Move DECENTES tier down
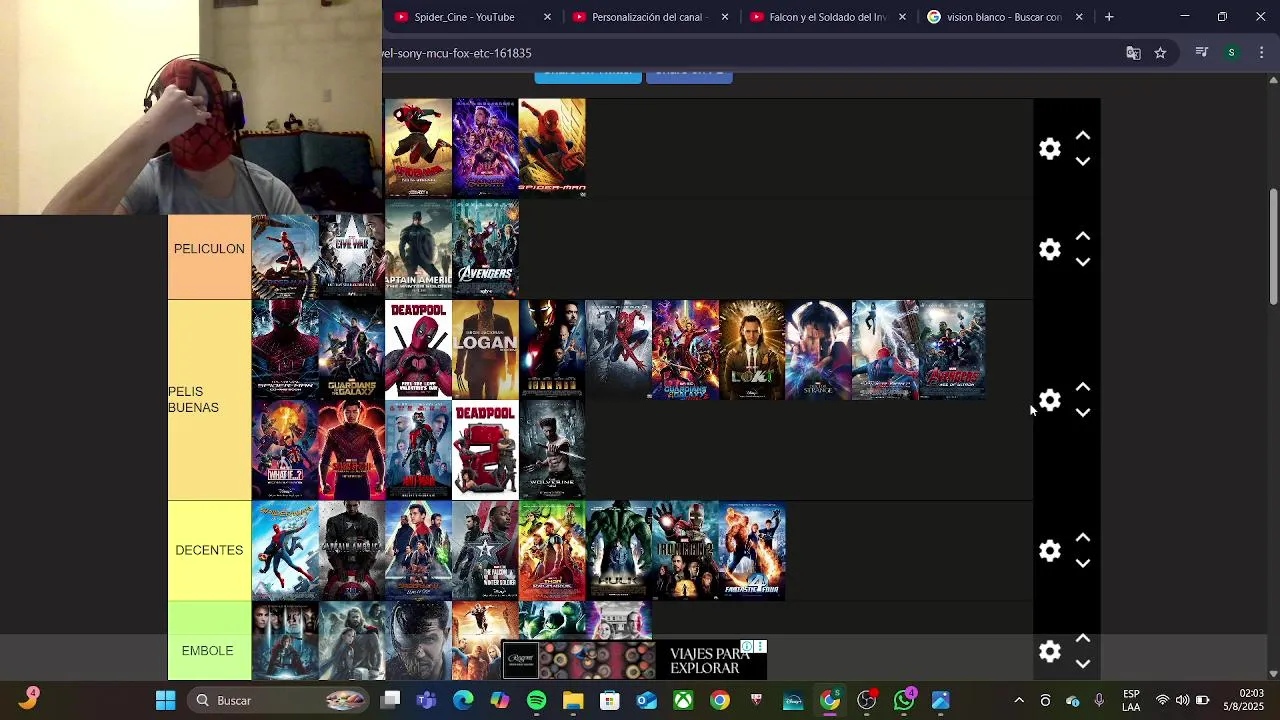This screenshot has height=720, width=1280. pyautogui.click(x=1083, y=563)
